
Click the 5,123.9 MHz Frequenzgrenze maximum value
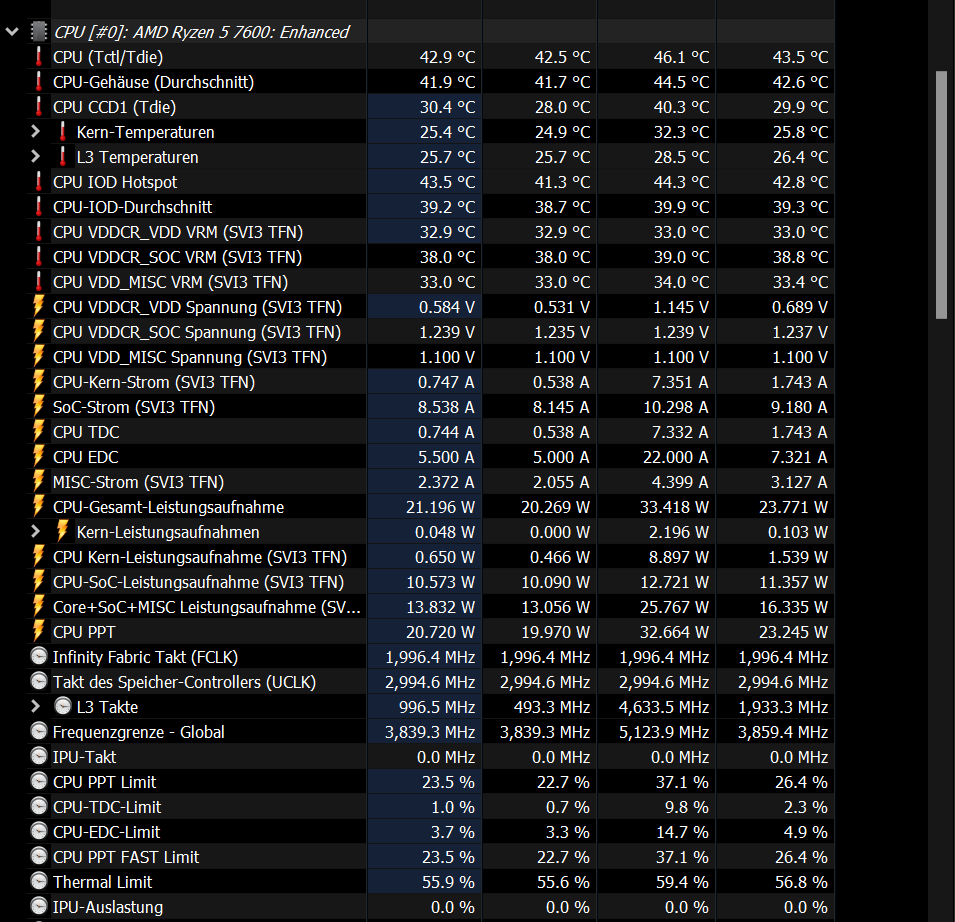pyautogui.click(x=664, y=732)
